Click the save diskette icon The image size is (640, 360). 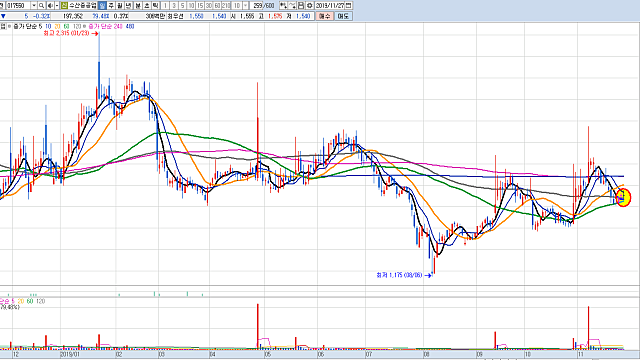tap(301, 5)
